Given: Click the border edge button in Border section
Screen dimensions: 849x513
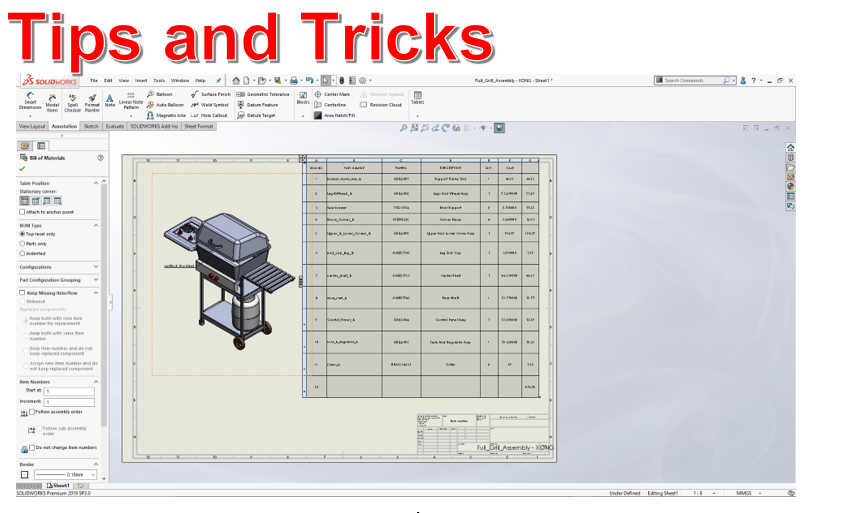Looking at the screenshot, I should [24, 475].
